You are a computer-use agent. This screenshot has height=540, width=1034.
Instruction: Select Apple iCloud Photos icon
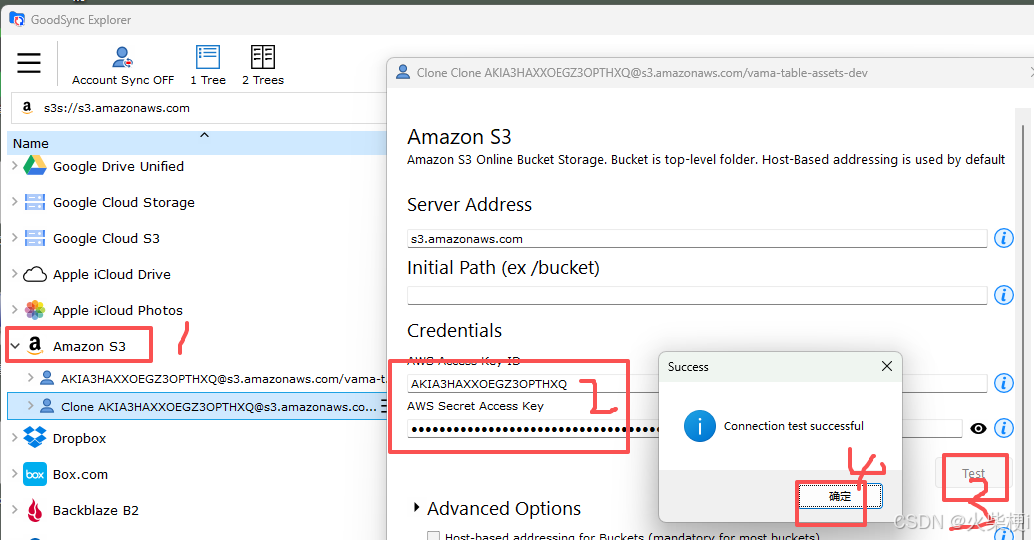[35, 310]
